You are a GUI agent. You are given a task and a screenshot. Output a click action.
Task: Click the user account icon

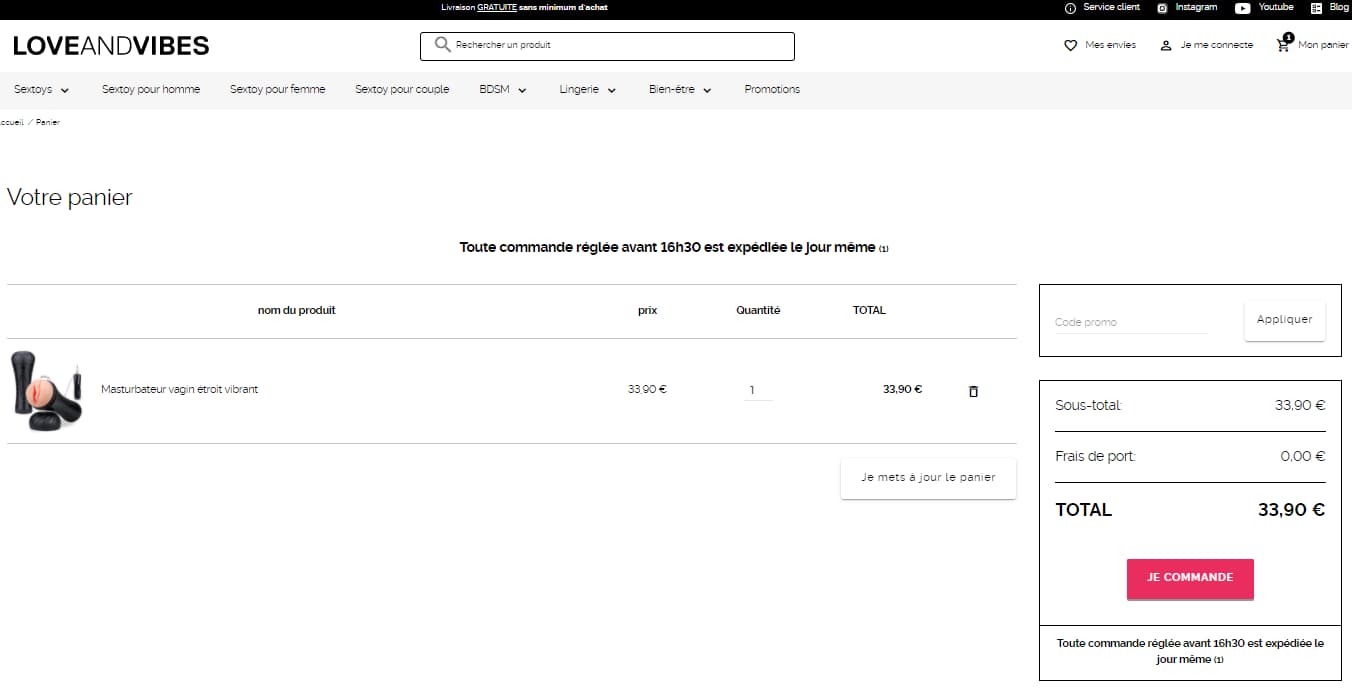point(1165,45)
